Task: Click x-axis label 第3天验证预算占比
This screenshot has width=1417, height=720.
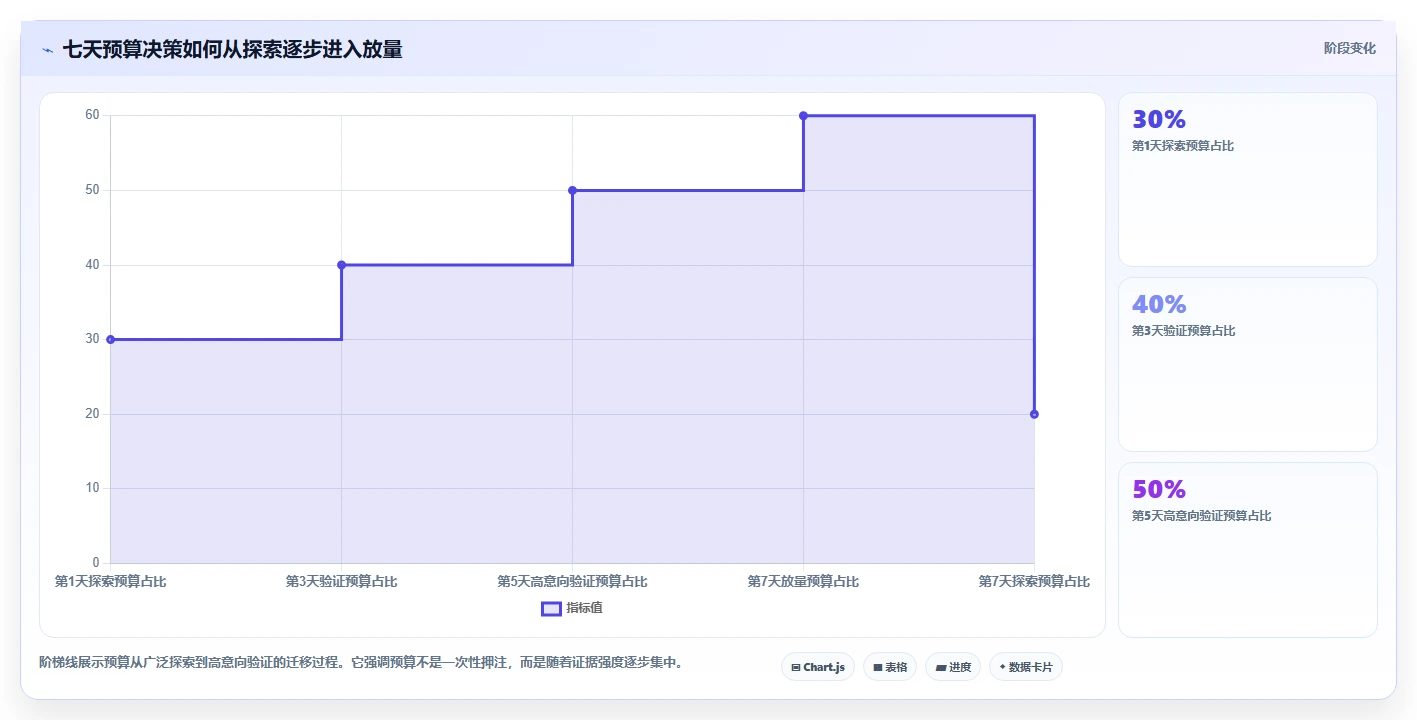Action: click(341, 581)
